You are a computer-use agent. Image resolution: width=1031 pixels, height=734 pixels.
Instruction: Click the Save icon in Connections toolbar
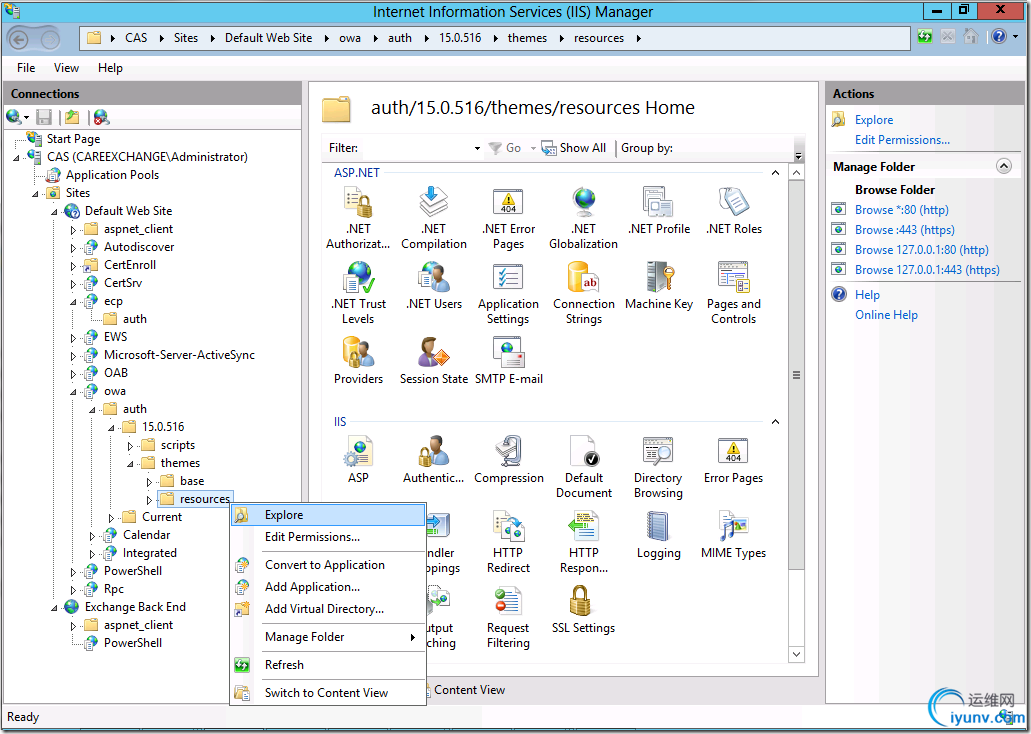click(x=44, y=117)
